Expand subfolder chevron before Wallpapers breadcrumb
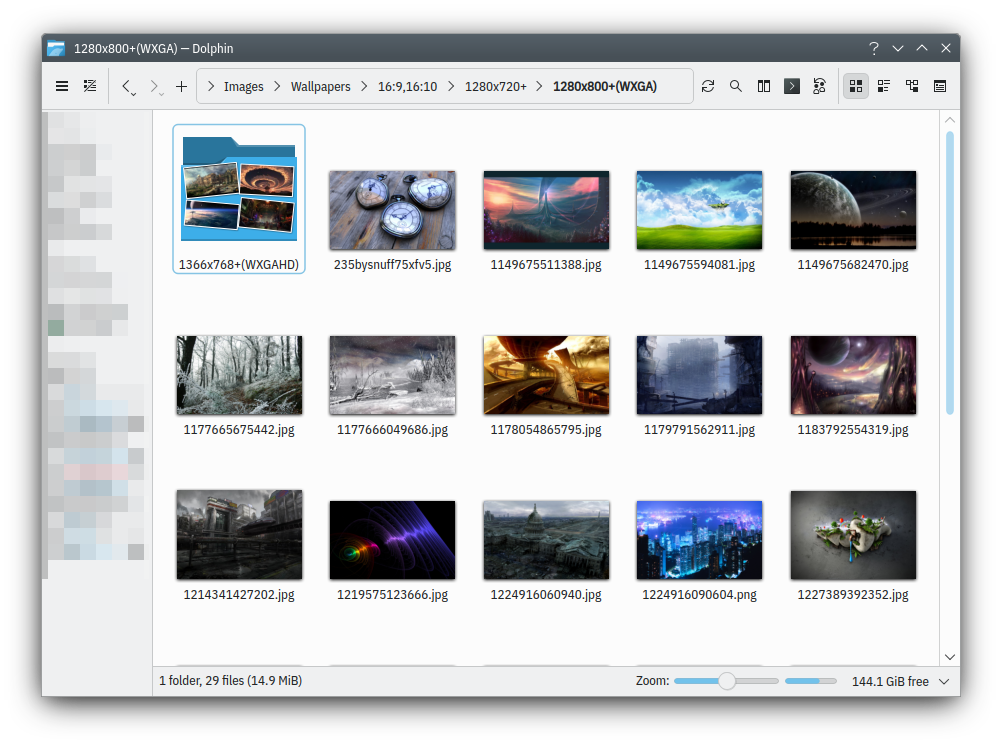The width and height of the screenshot is (1002, 746). coord(277,86)
